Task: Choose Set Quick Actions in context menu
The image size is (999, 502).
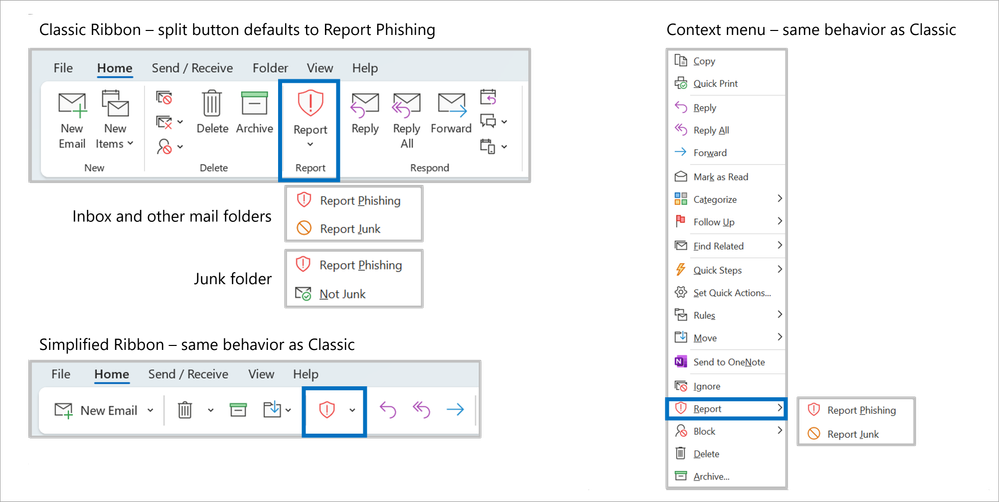Action: click(x=727, y=292)
